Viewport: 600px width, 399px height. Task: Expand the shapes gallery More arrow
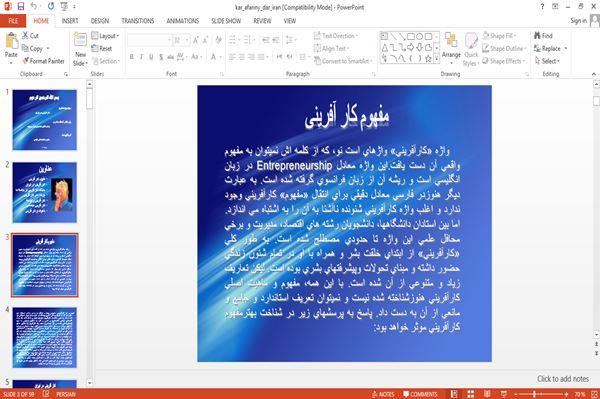pyautogui.click(x=436, y=59)
